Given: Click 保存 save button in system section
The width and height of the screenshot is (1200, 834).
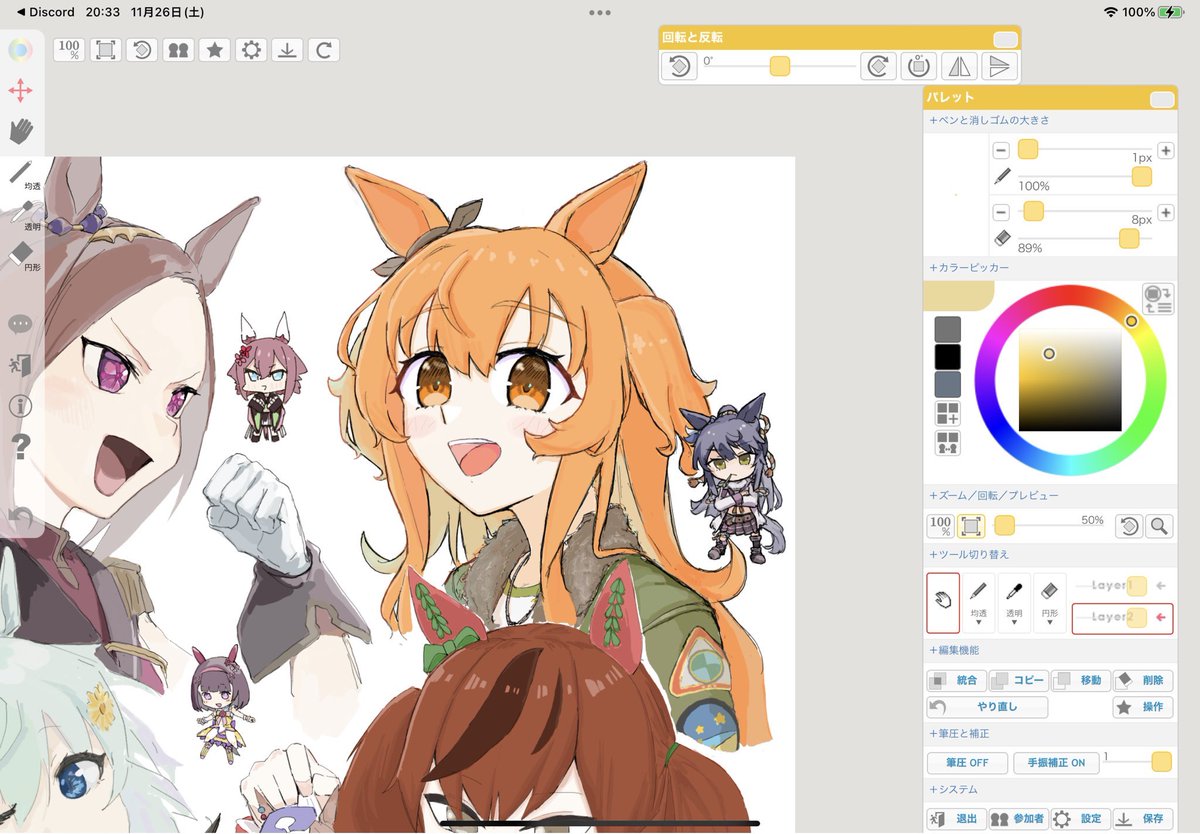Looking at the screenshot, I should pos(1143,819).
